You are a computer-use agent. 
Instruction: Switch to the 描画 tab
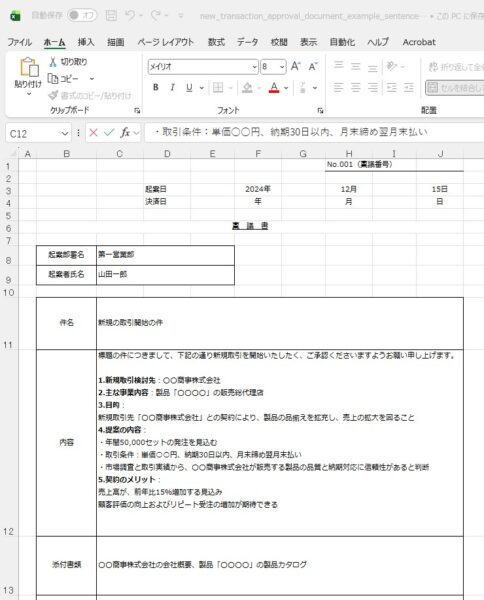tap(116, 42)
